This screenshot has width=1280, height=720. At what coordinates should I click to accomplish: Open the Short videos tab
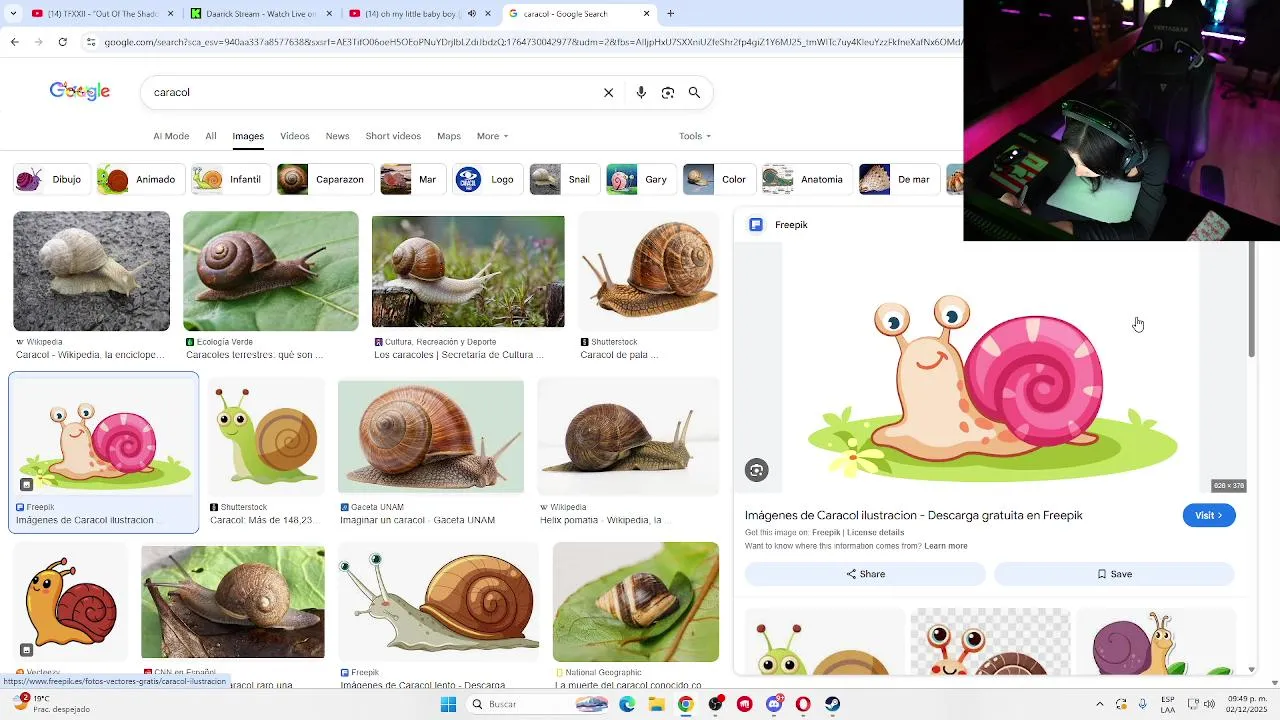point(393,136)
